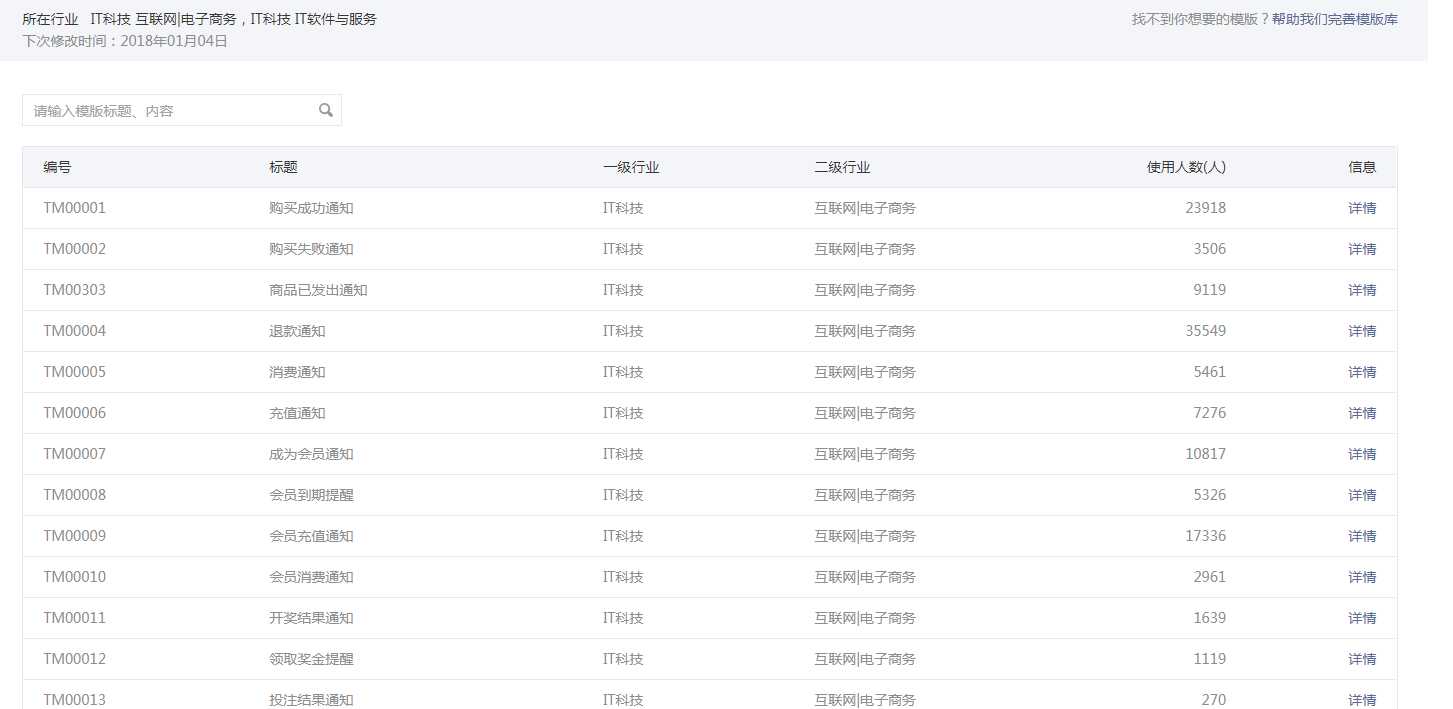Image resolution: width=1453 pixels, height=709 pixels.
Task: Select the template number TM00303
Action: tap(74, 290)
